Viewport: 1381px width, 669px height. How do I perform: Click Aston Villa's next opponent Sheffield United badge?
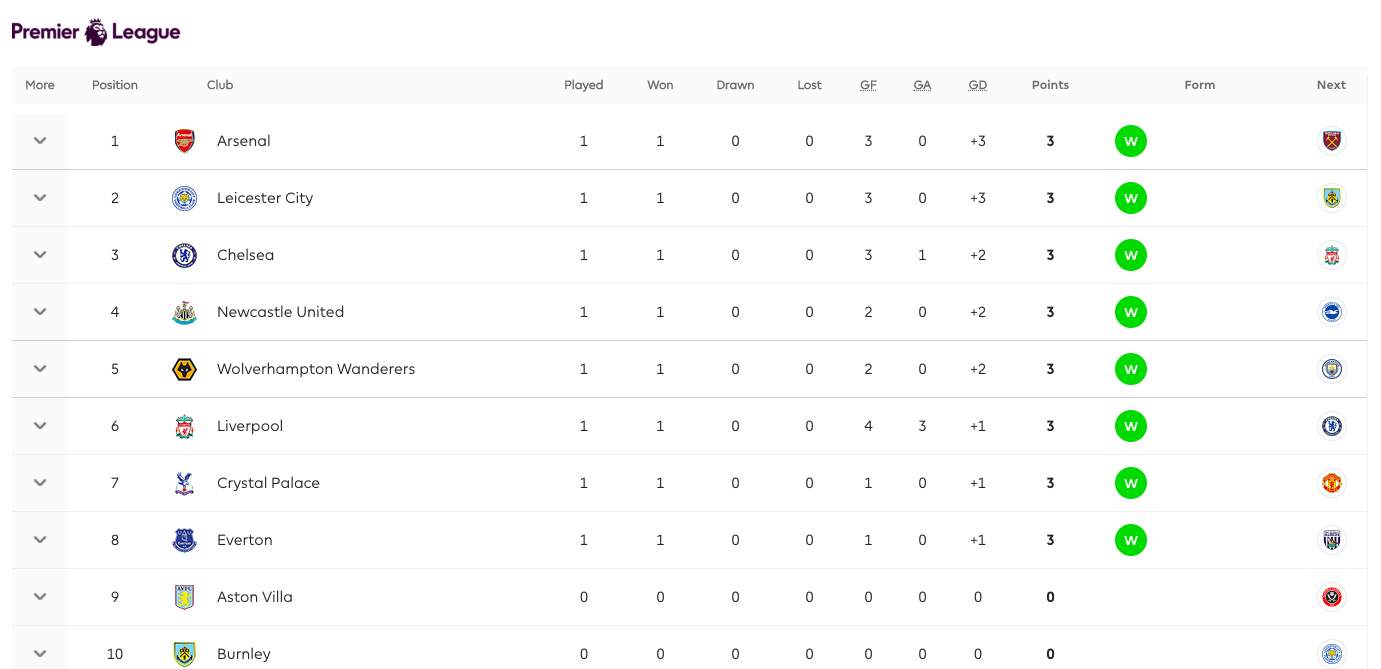[x=1331, y=597]
